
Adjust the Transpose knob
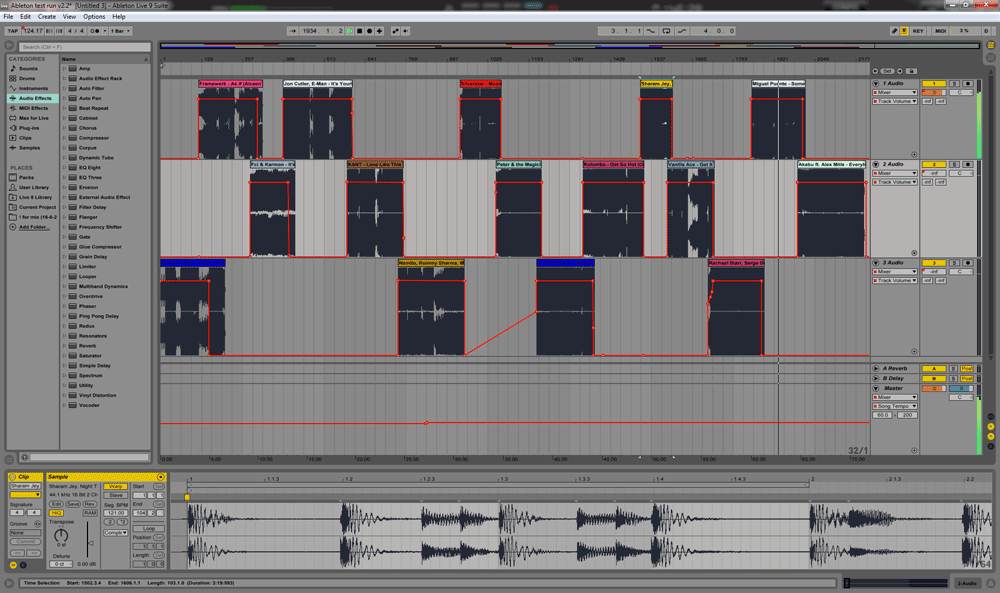(61, 536)
